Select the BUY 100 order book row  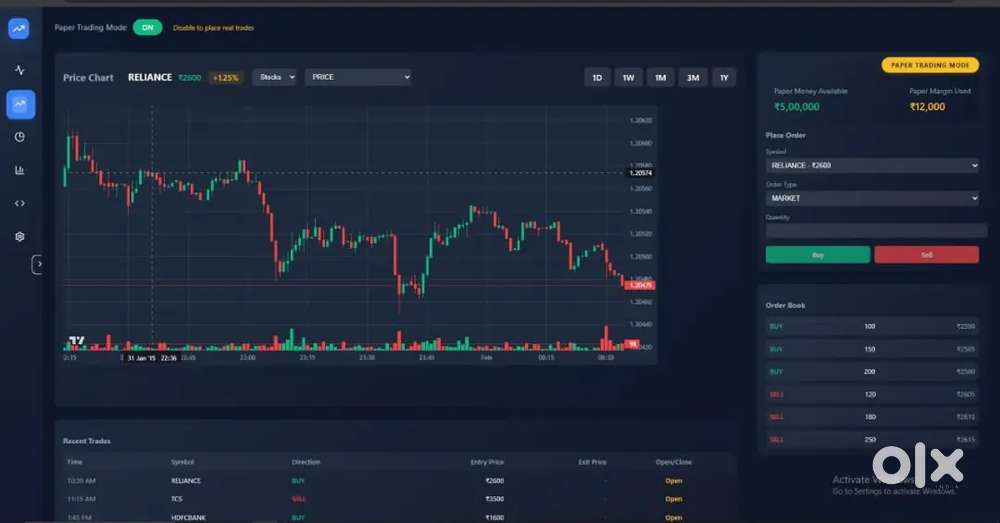point(872,327)
